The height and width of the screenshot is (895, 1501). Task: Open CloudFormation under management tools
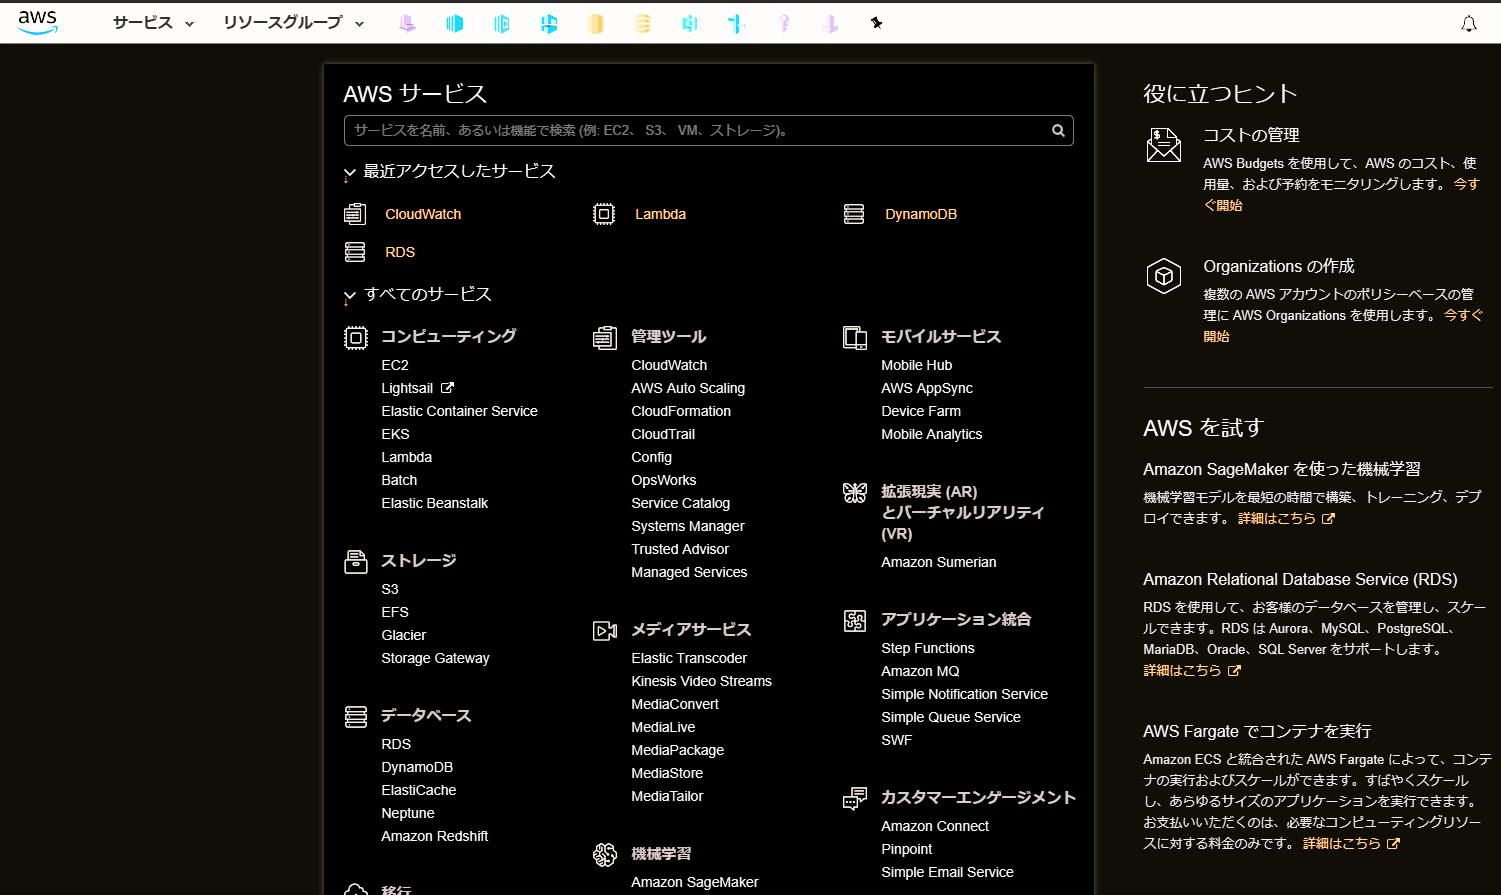point(681,411)
